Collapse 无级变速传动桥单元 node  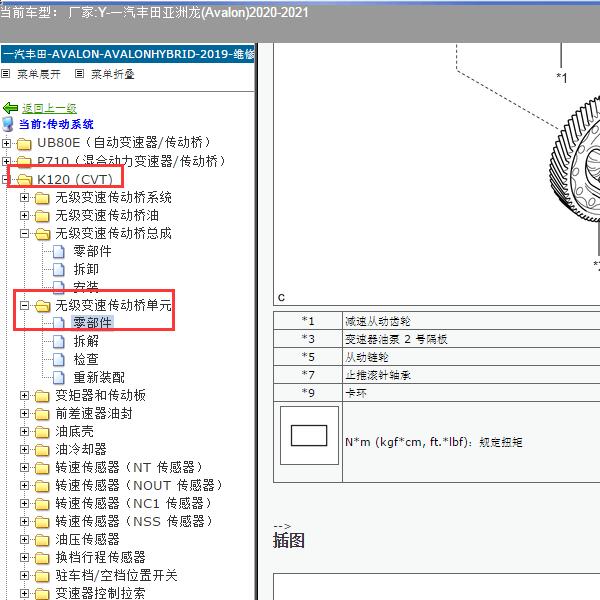click(x=24, y=305)
